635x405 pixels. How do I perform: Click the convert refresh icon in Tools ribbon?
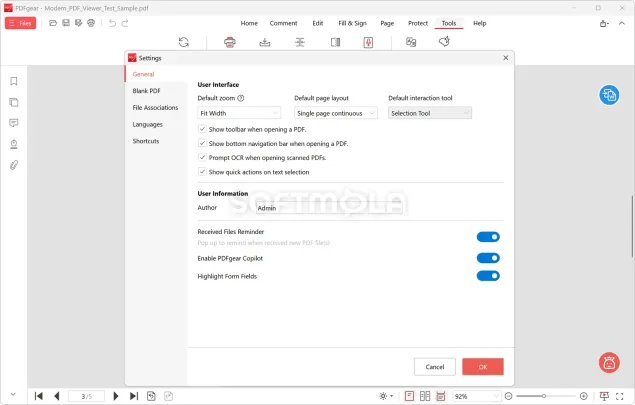[184, 42]
